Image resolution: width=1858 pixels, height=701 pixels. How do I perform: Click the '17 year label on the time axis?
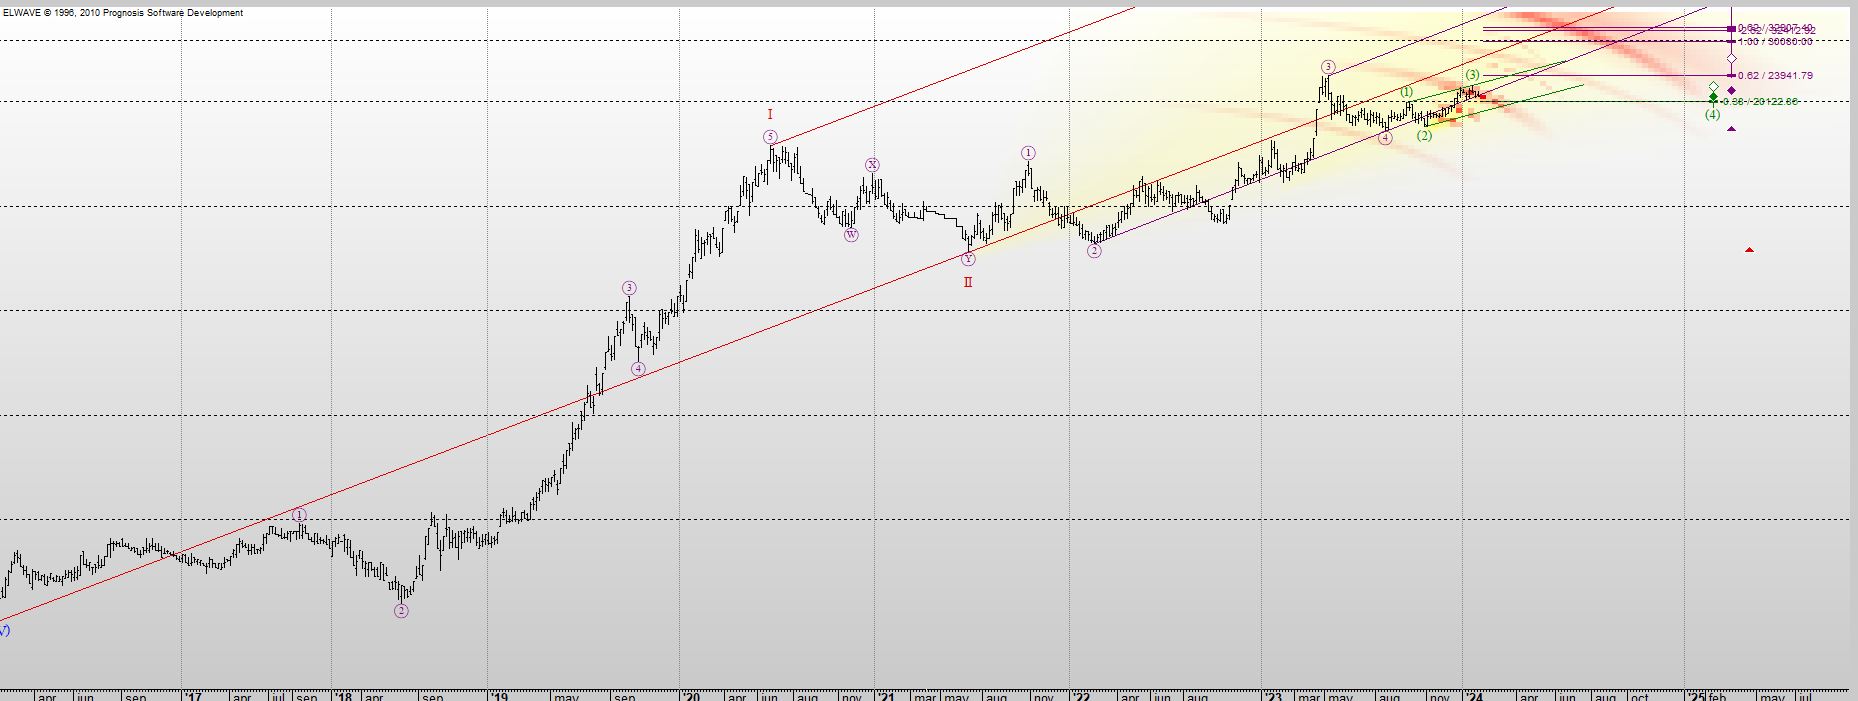point(192,696)
